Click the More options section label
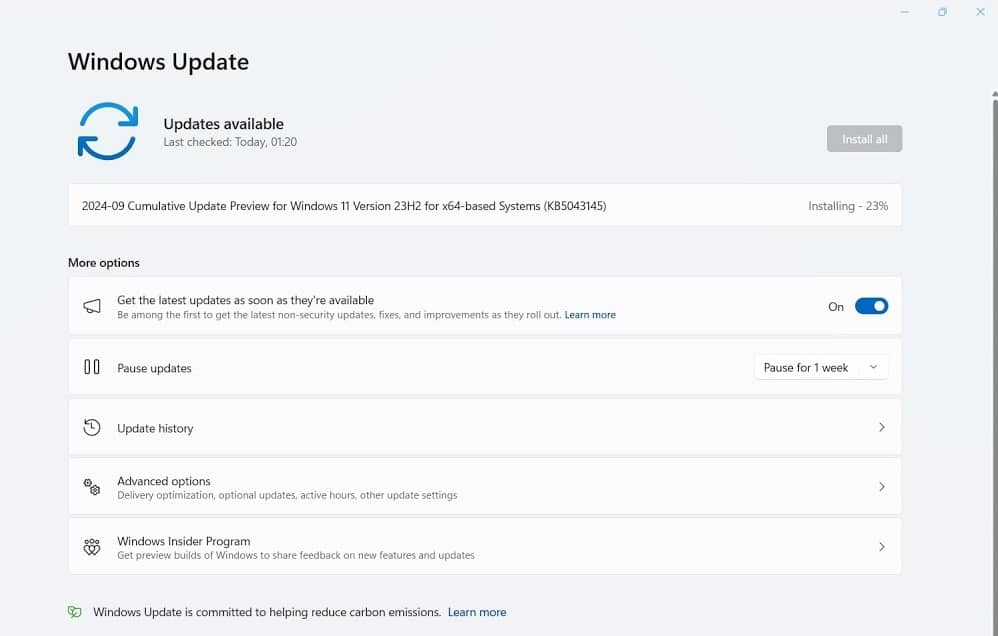Screen dimensions: 998x636 pos(104,263)
